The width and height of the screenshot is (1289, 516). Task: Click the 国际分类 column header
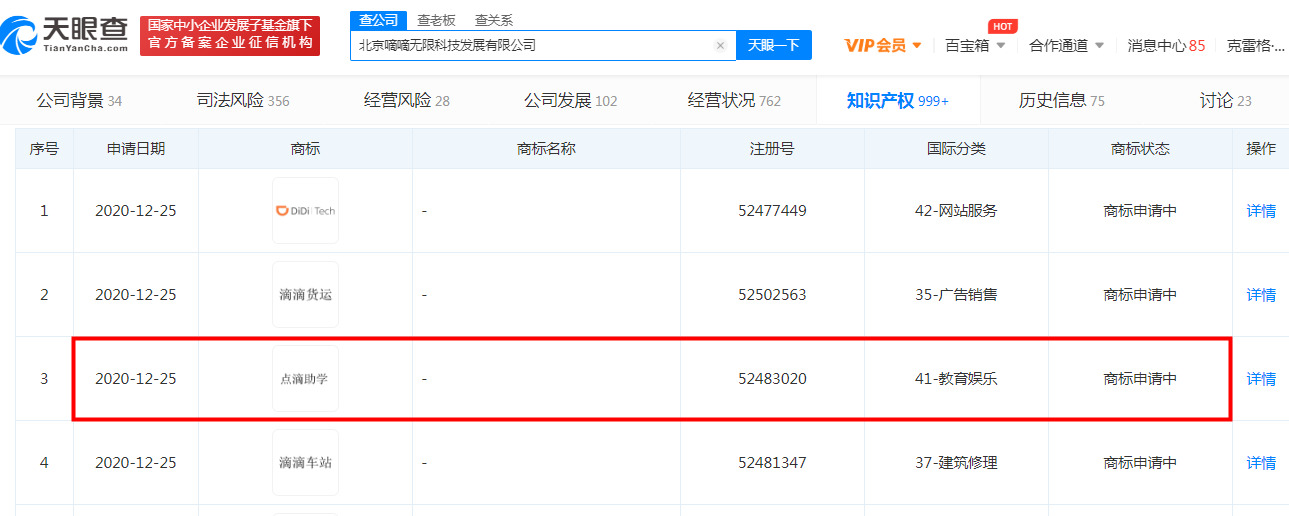click(956, 148)
